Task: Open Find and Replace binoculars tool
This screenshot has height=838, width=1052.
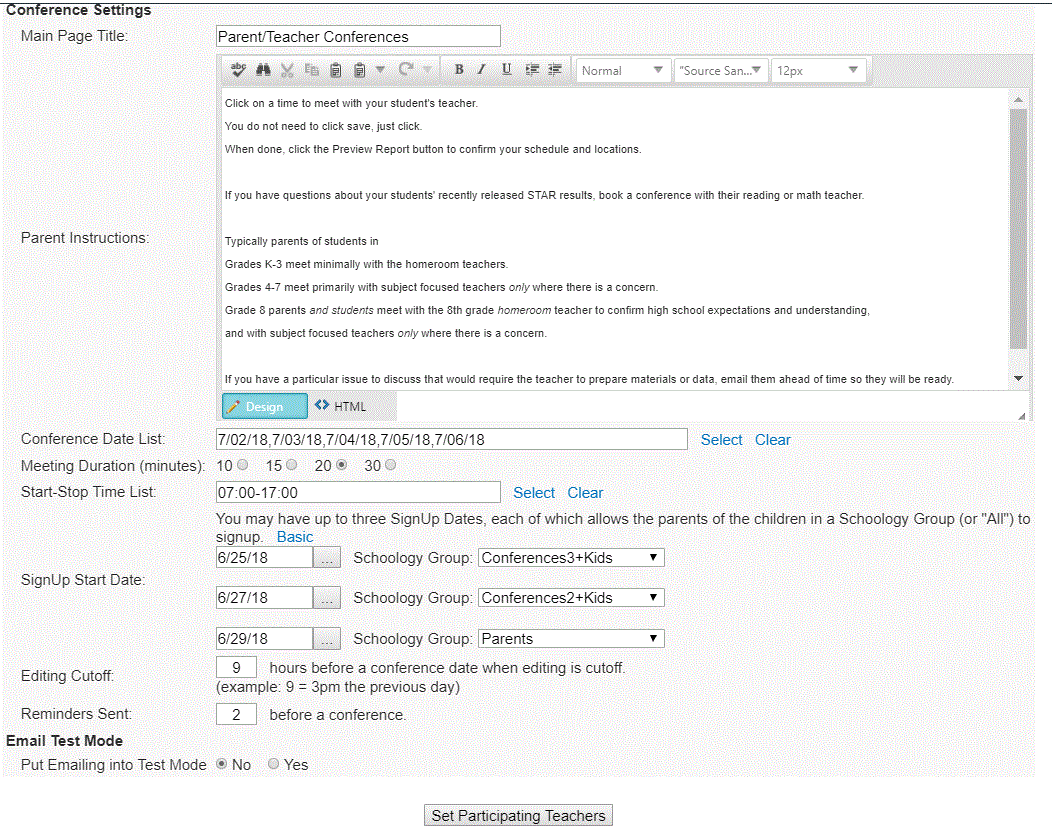Action: (263, 70)
